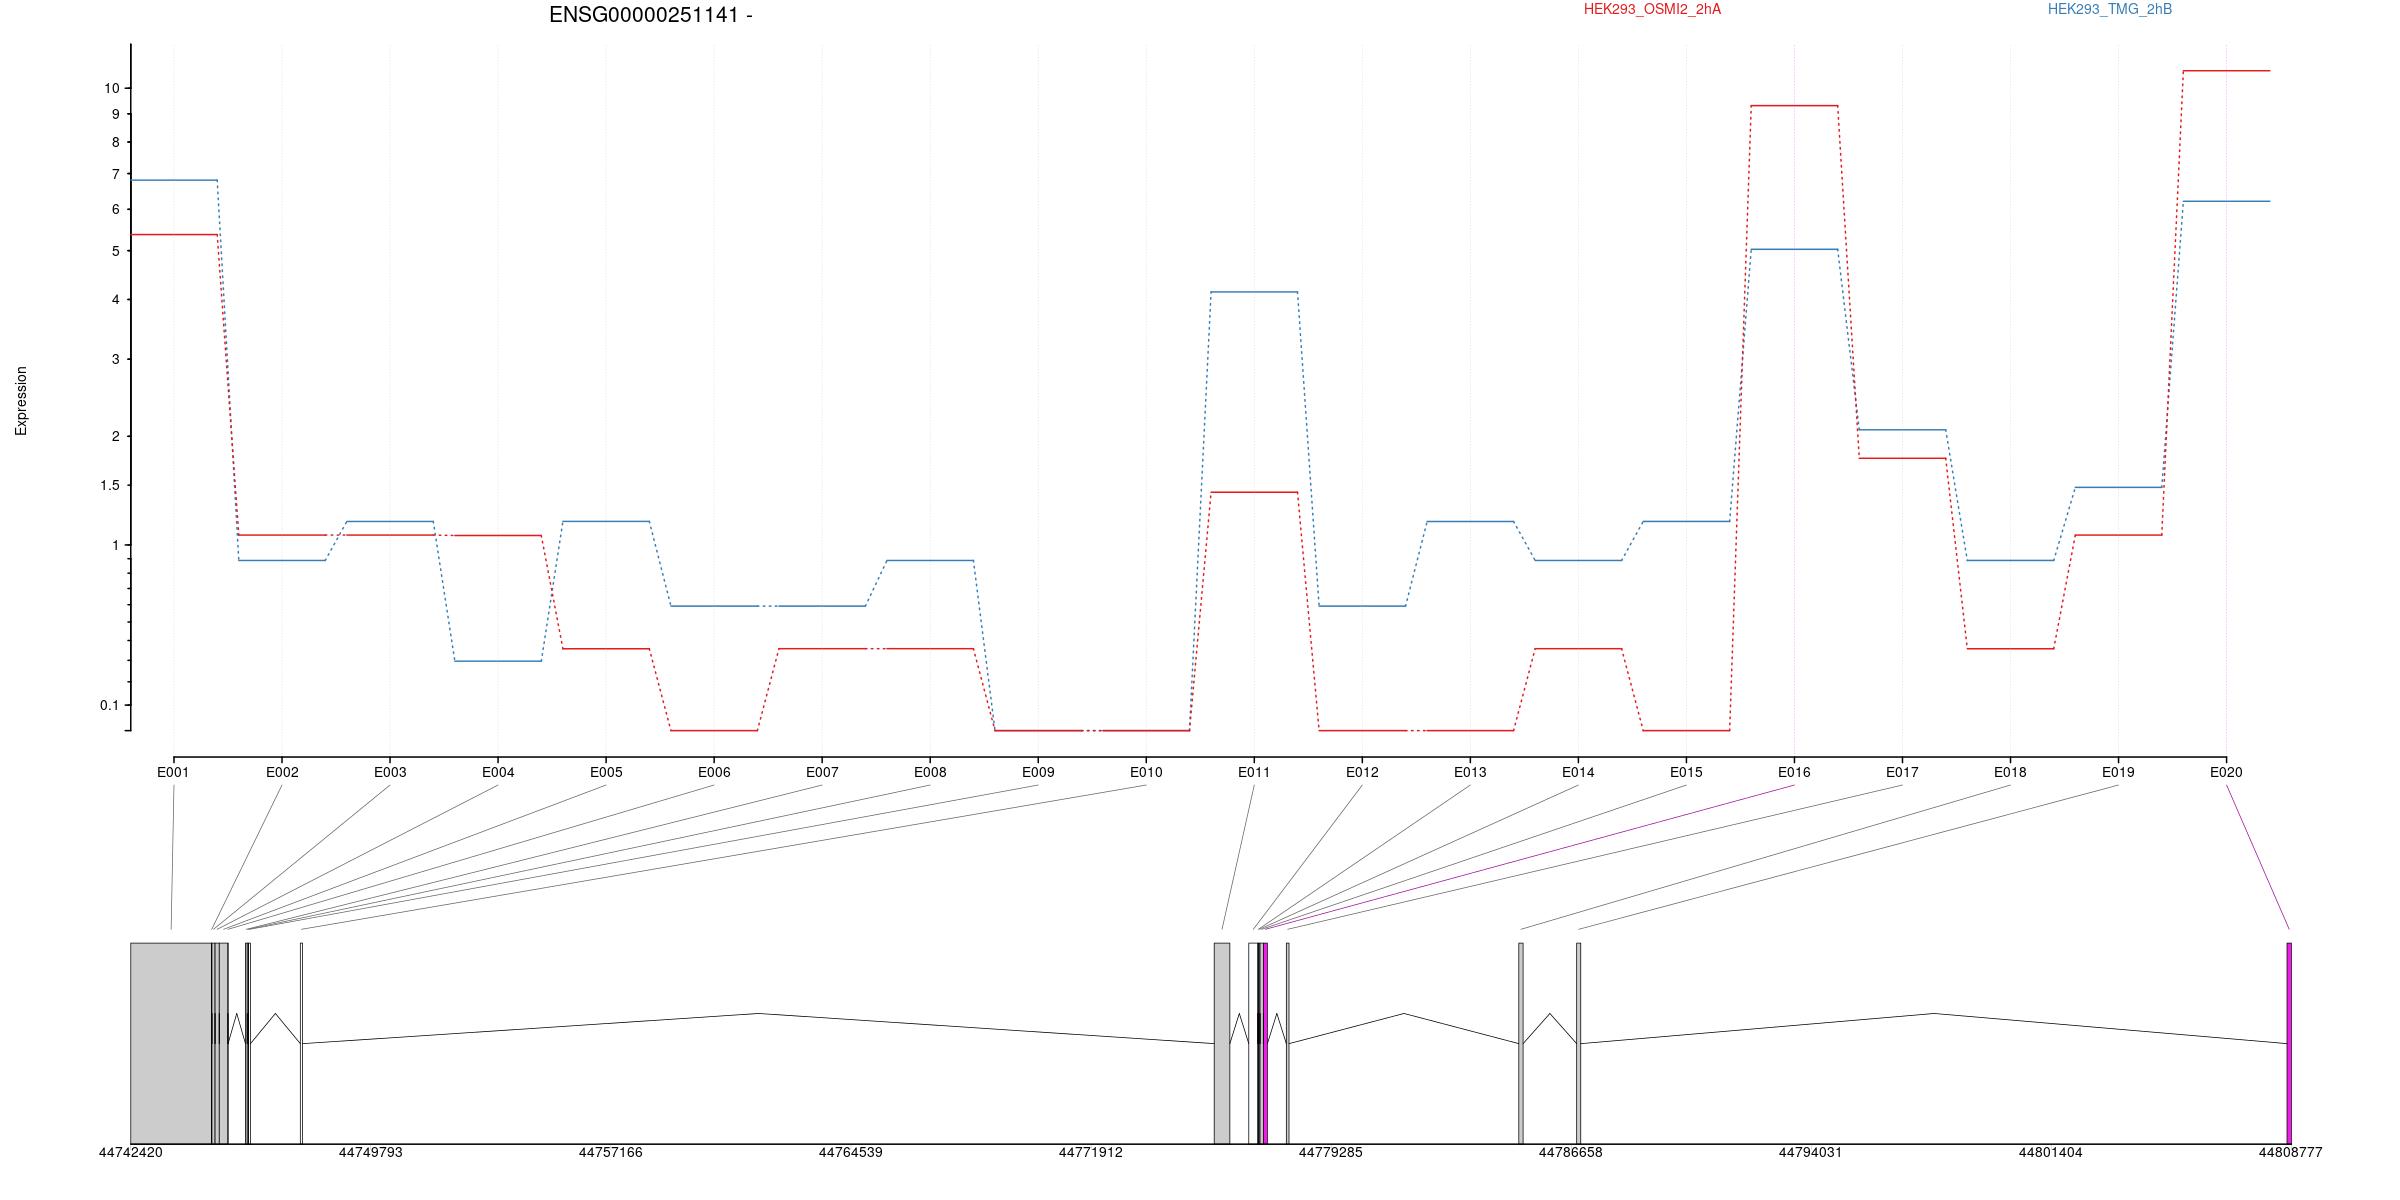Click exon label E004
Image resolution: width=2400 pixels, height=1200 pixels.
click(498, 772)
